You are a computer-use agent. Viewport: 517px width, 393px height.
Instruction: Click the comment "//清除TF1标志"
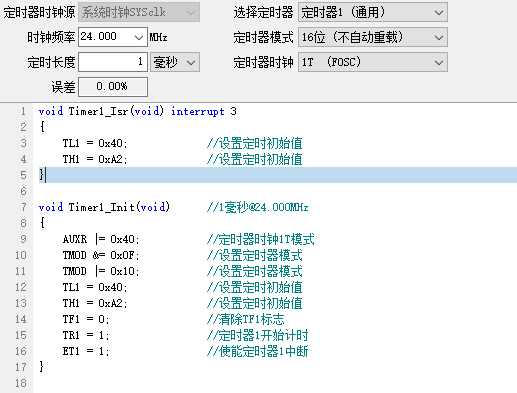[x=245, y=319]
